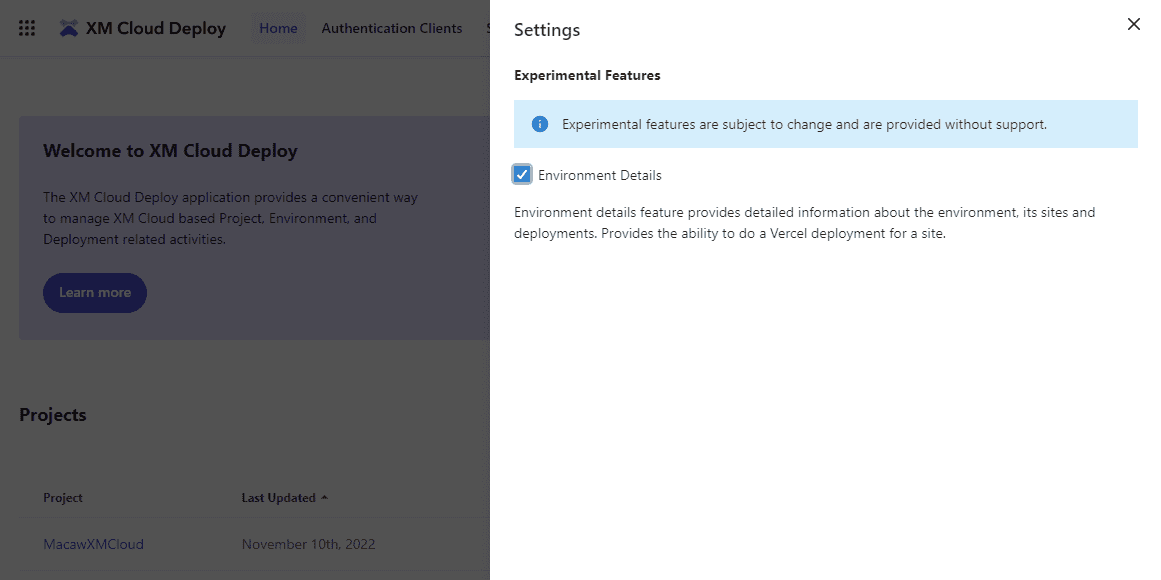Open the MacawXMCloud project link
The width and height of the screenshot is (1161, 580).
[x=93, y=544]
